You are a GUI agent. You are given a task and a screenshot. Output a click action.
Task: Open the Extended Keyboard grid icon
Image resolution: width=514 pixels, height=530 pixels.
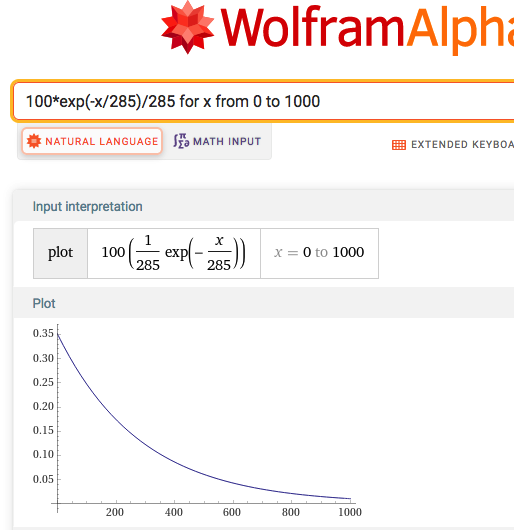(399, 145)
